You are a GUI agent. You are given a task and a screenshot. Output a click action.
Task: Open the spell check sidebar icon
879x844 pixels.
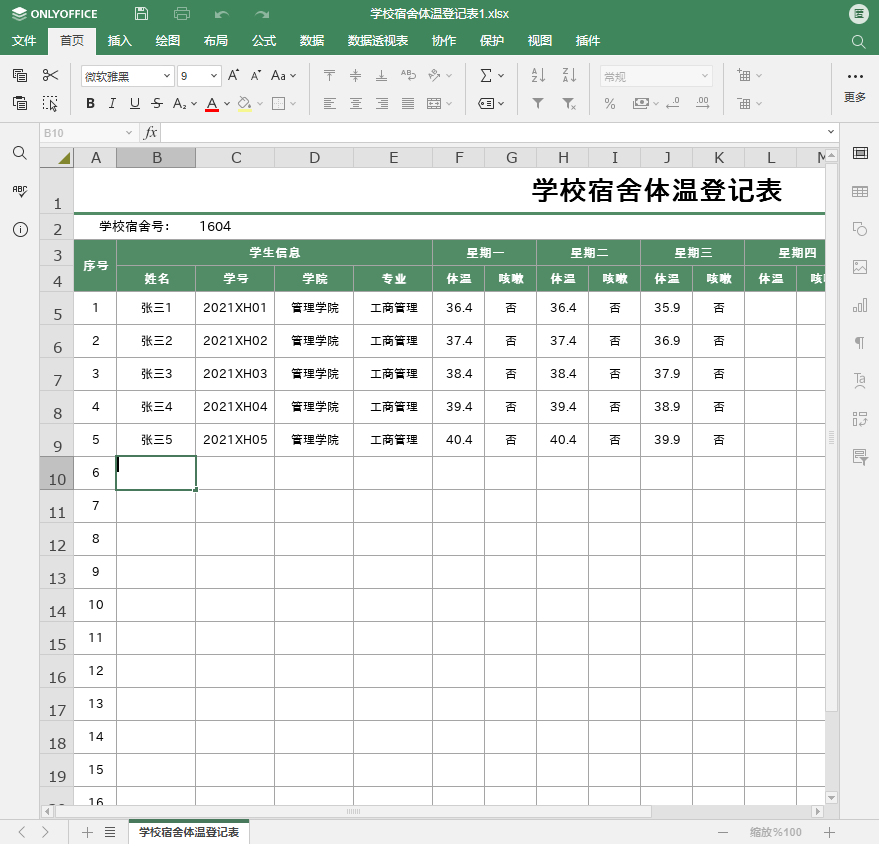point(20,191)
